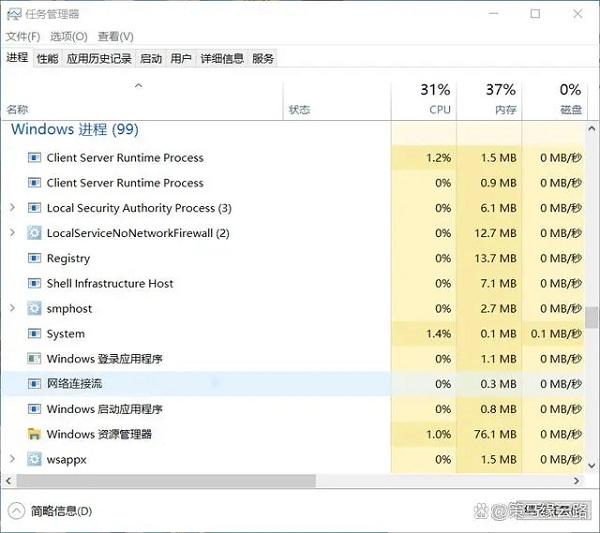Click the smphost gear icon
Screen dimensions: 600x533
[x=34, y=308]
